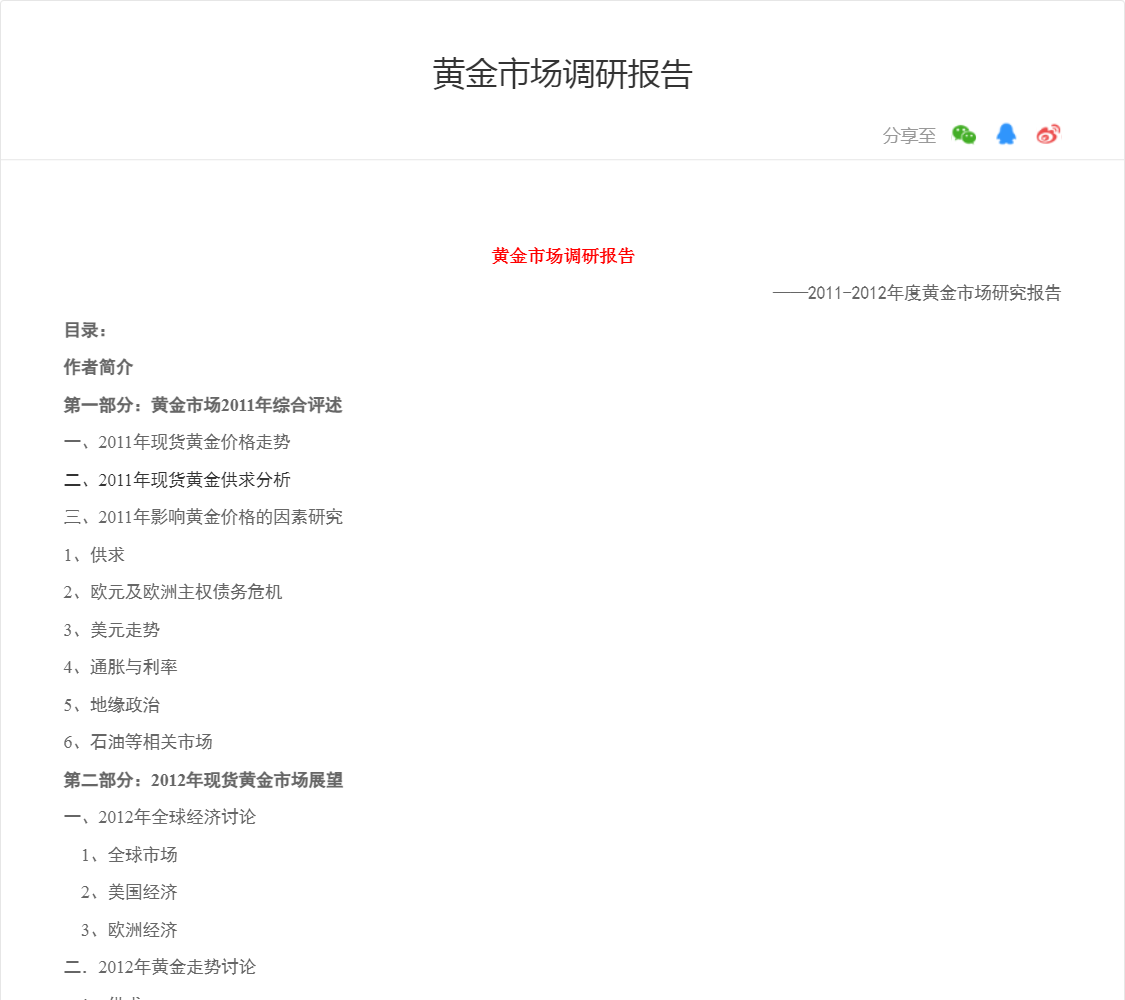Click the 目录 heading
The image size is (1125, 1000).
pos(85,330)
